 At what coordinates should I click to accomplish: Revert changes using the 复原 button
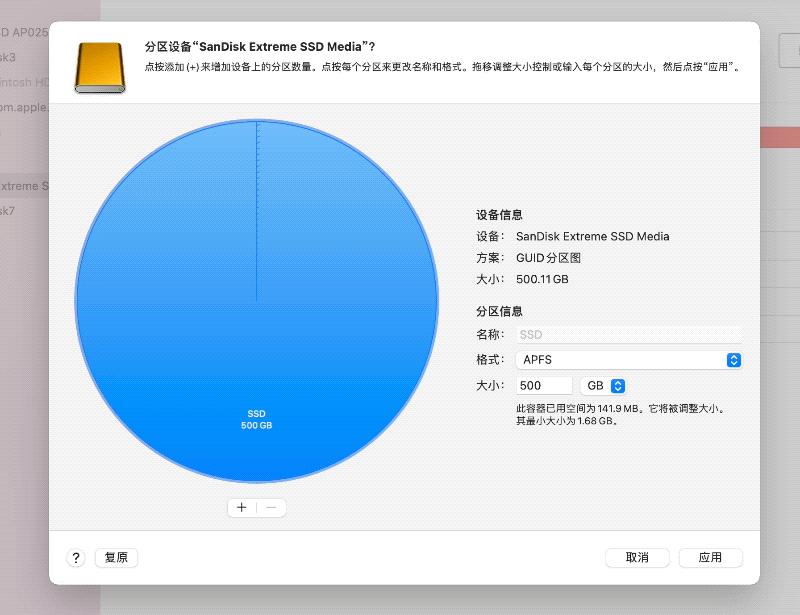tap(116, 558)
